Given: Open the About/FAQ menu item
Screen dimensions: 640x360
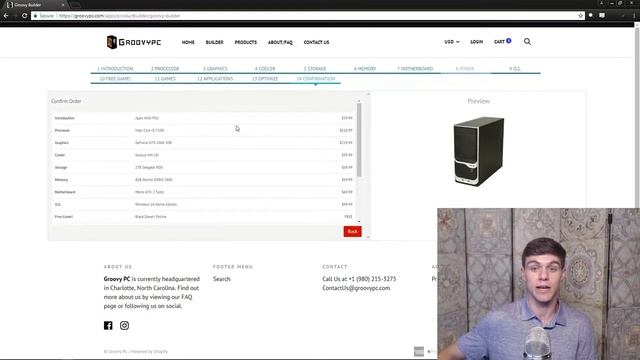Looking at the screenshot, I should 280,42.
